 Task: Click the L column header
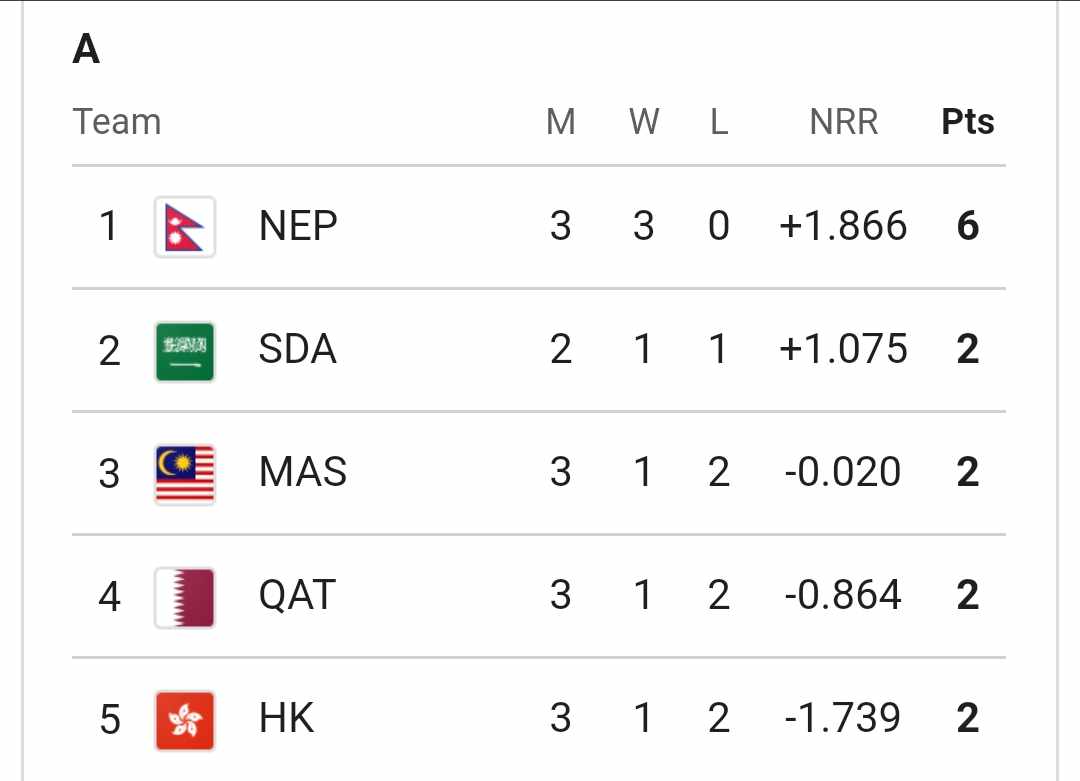(719, 122)
